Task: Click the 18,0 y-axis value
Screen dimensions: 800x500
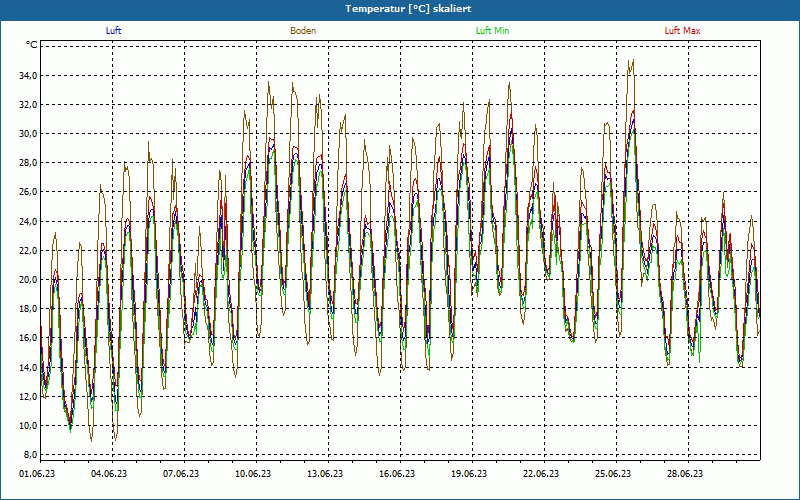Action: pos(28,309)
